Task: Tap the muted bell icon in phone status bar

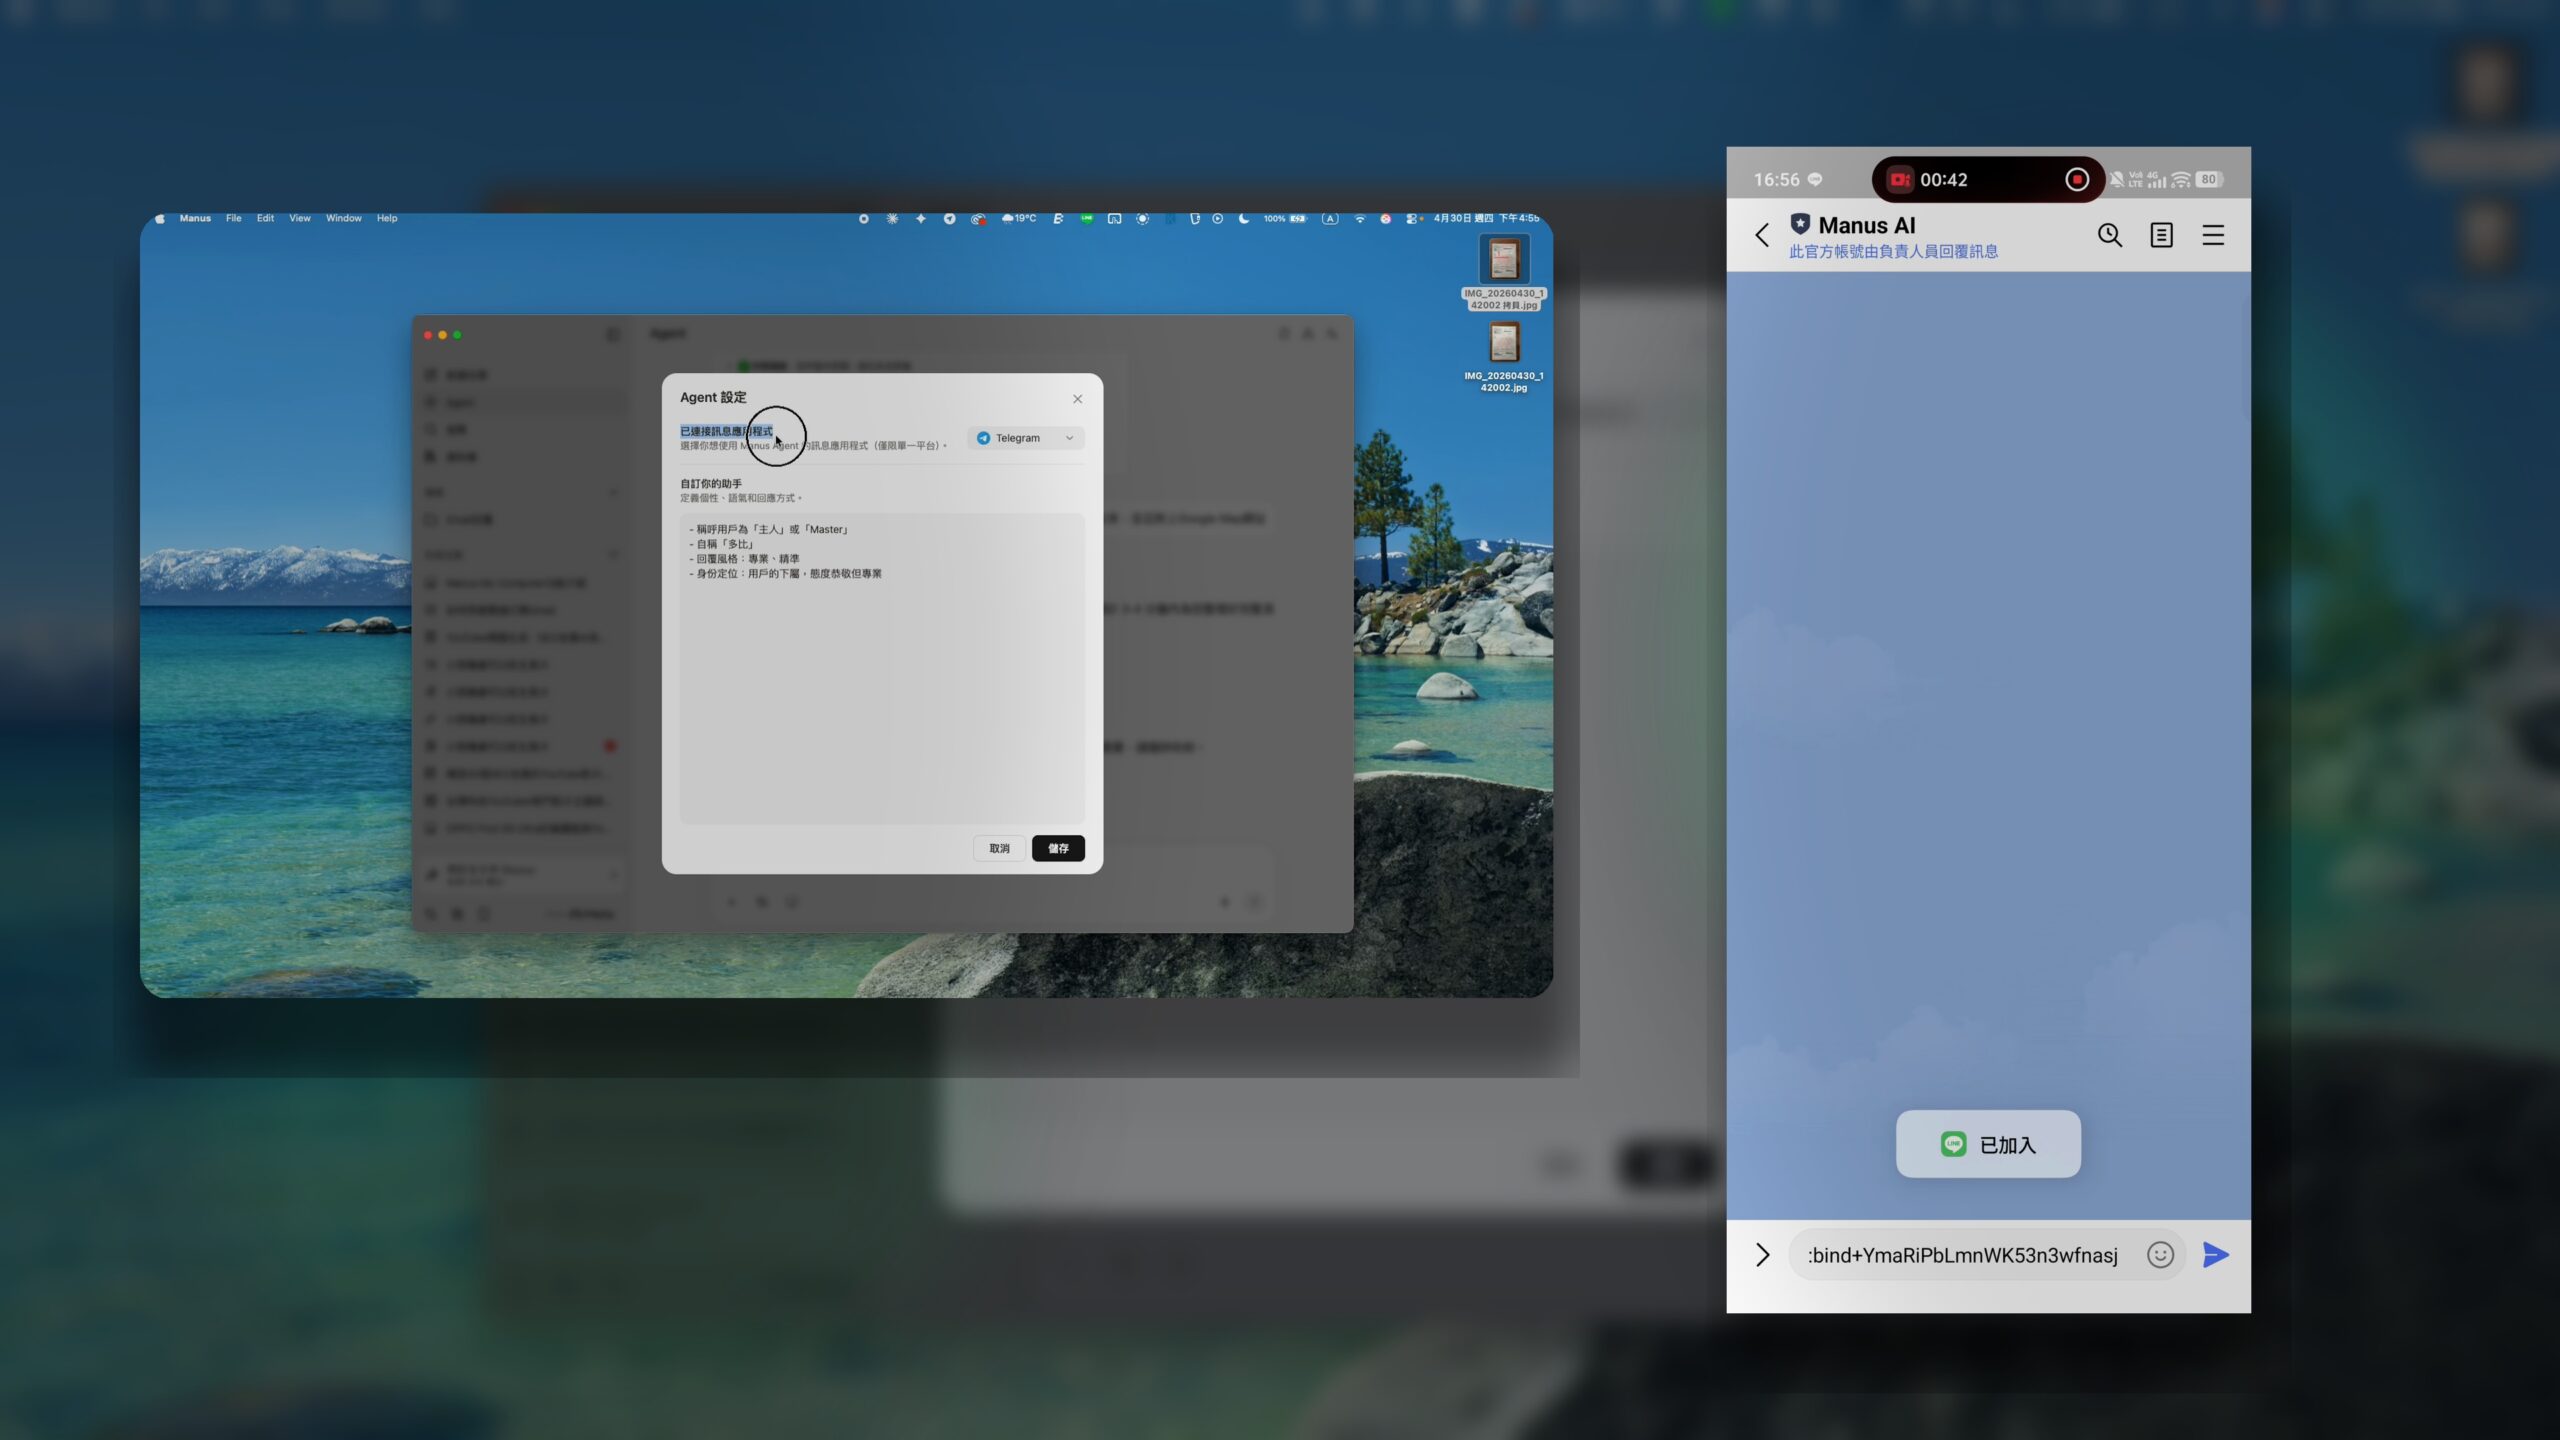Action: point(2116,180)
